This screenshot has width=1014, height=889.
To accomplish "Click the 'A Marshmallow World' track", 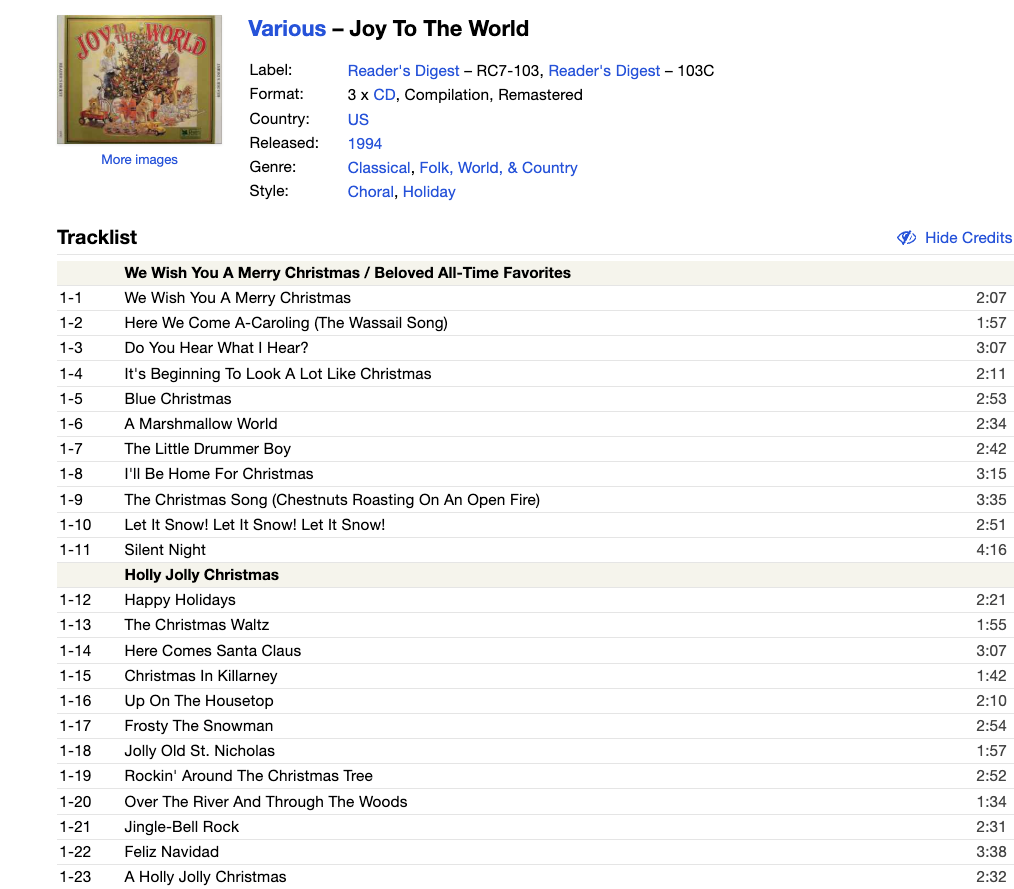I will click(x=200, y=424).
